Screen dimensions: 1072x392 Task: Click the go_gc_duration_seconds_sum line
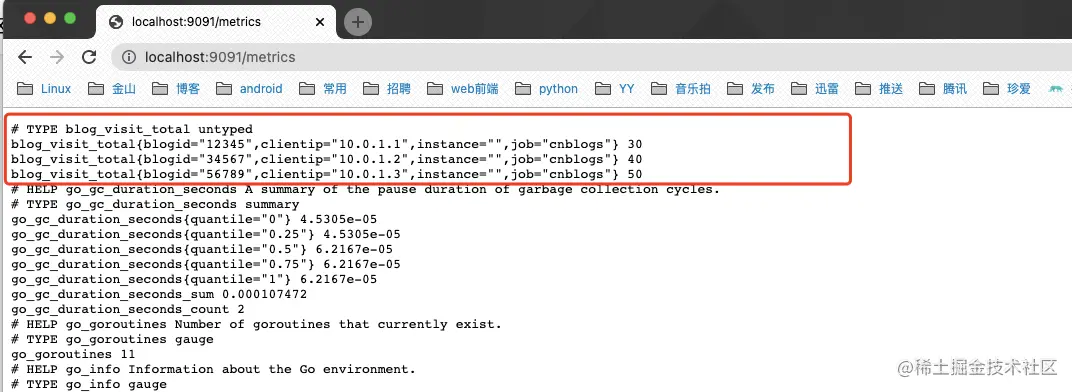159,294
